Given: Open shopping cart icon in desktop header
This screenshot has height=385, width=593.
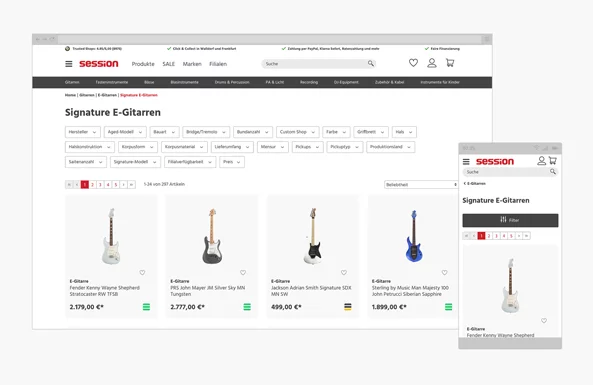Looking at the screenshot, I should [450, 63].
